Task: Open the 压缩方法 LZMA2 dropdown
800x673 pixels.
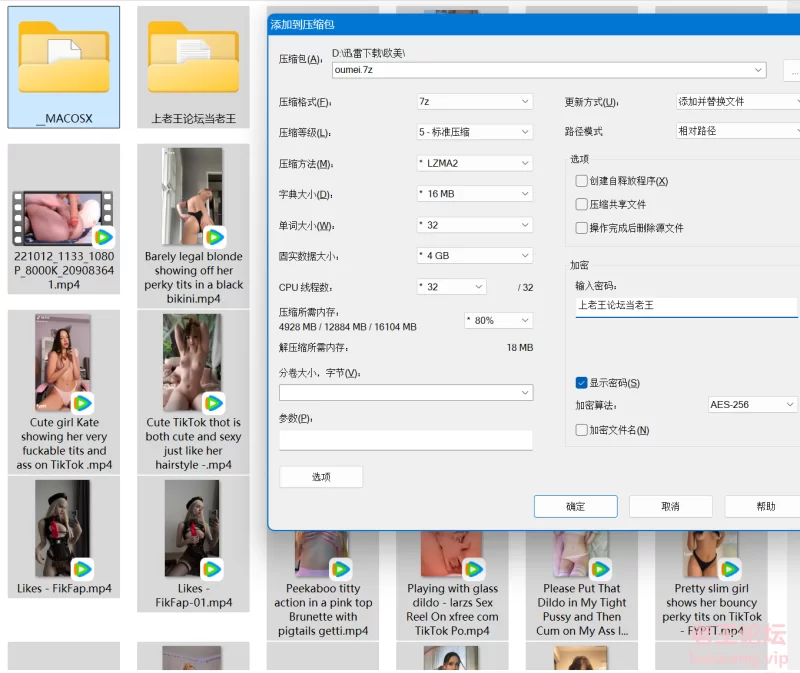Action: (x=474, y=163)
